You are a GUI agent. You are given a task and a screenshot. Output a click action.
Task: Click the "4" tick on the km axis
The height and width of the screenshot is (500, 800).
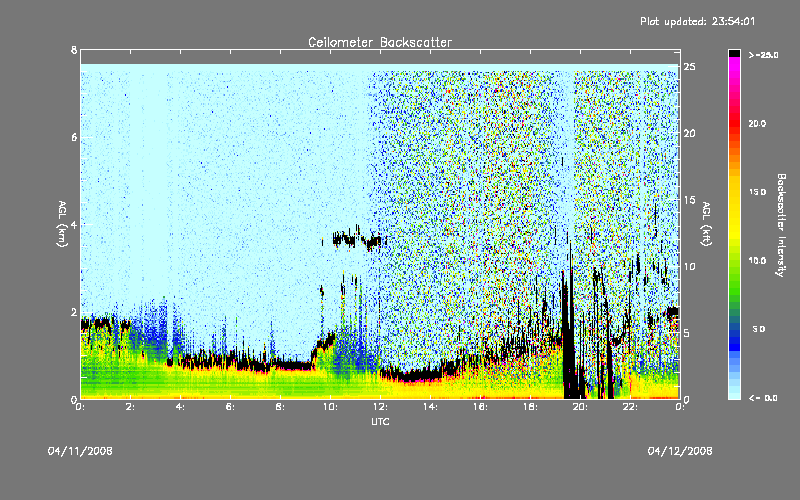(x=74, y=224)
